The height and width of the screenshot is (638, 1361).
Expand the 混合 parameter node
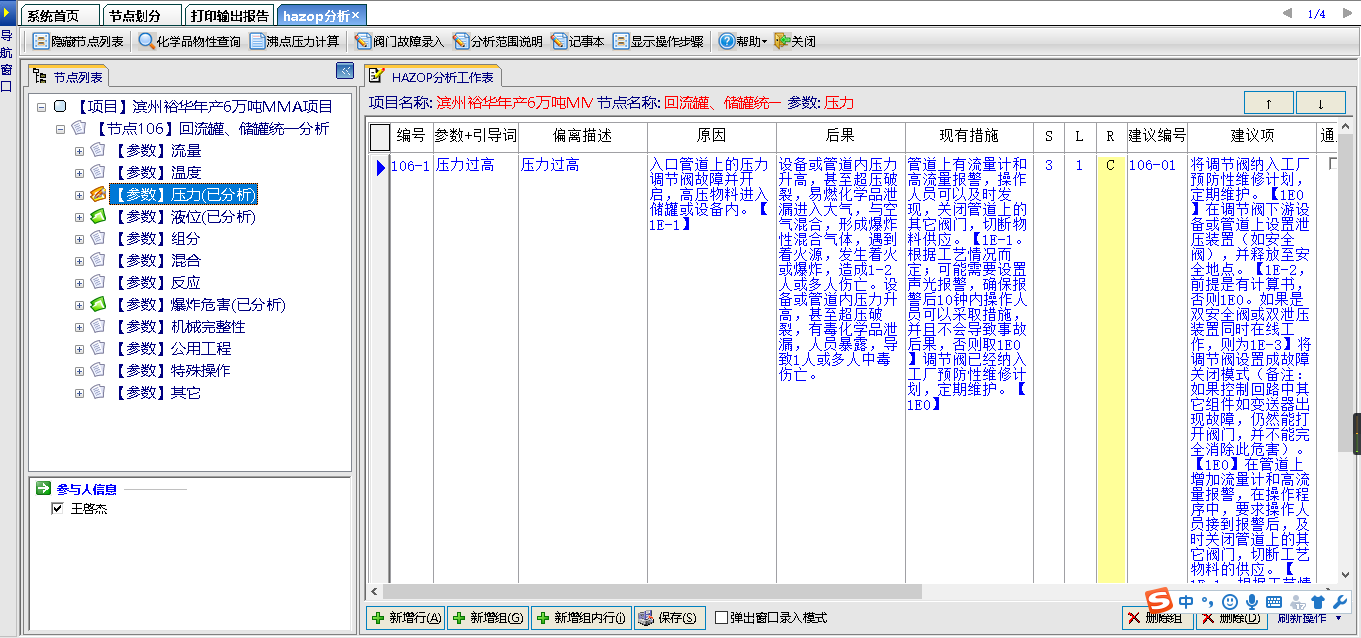(x=80, y=260)
